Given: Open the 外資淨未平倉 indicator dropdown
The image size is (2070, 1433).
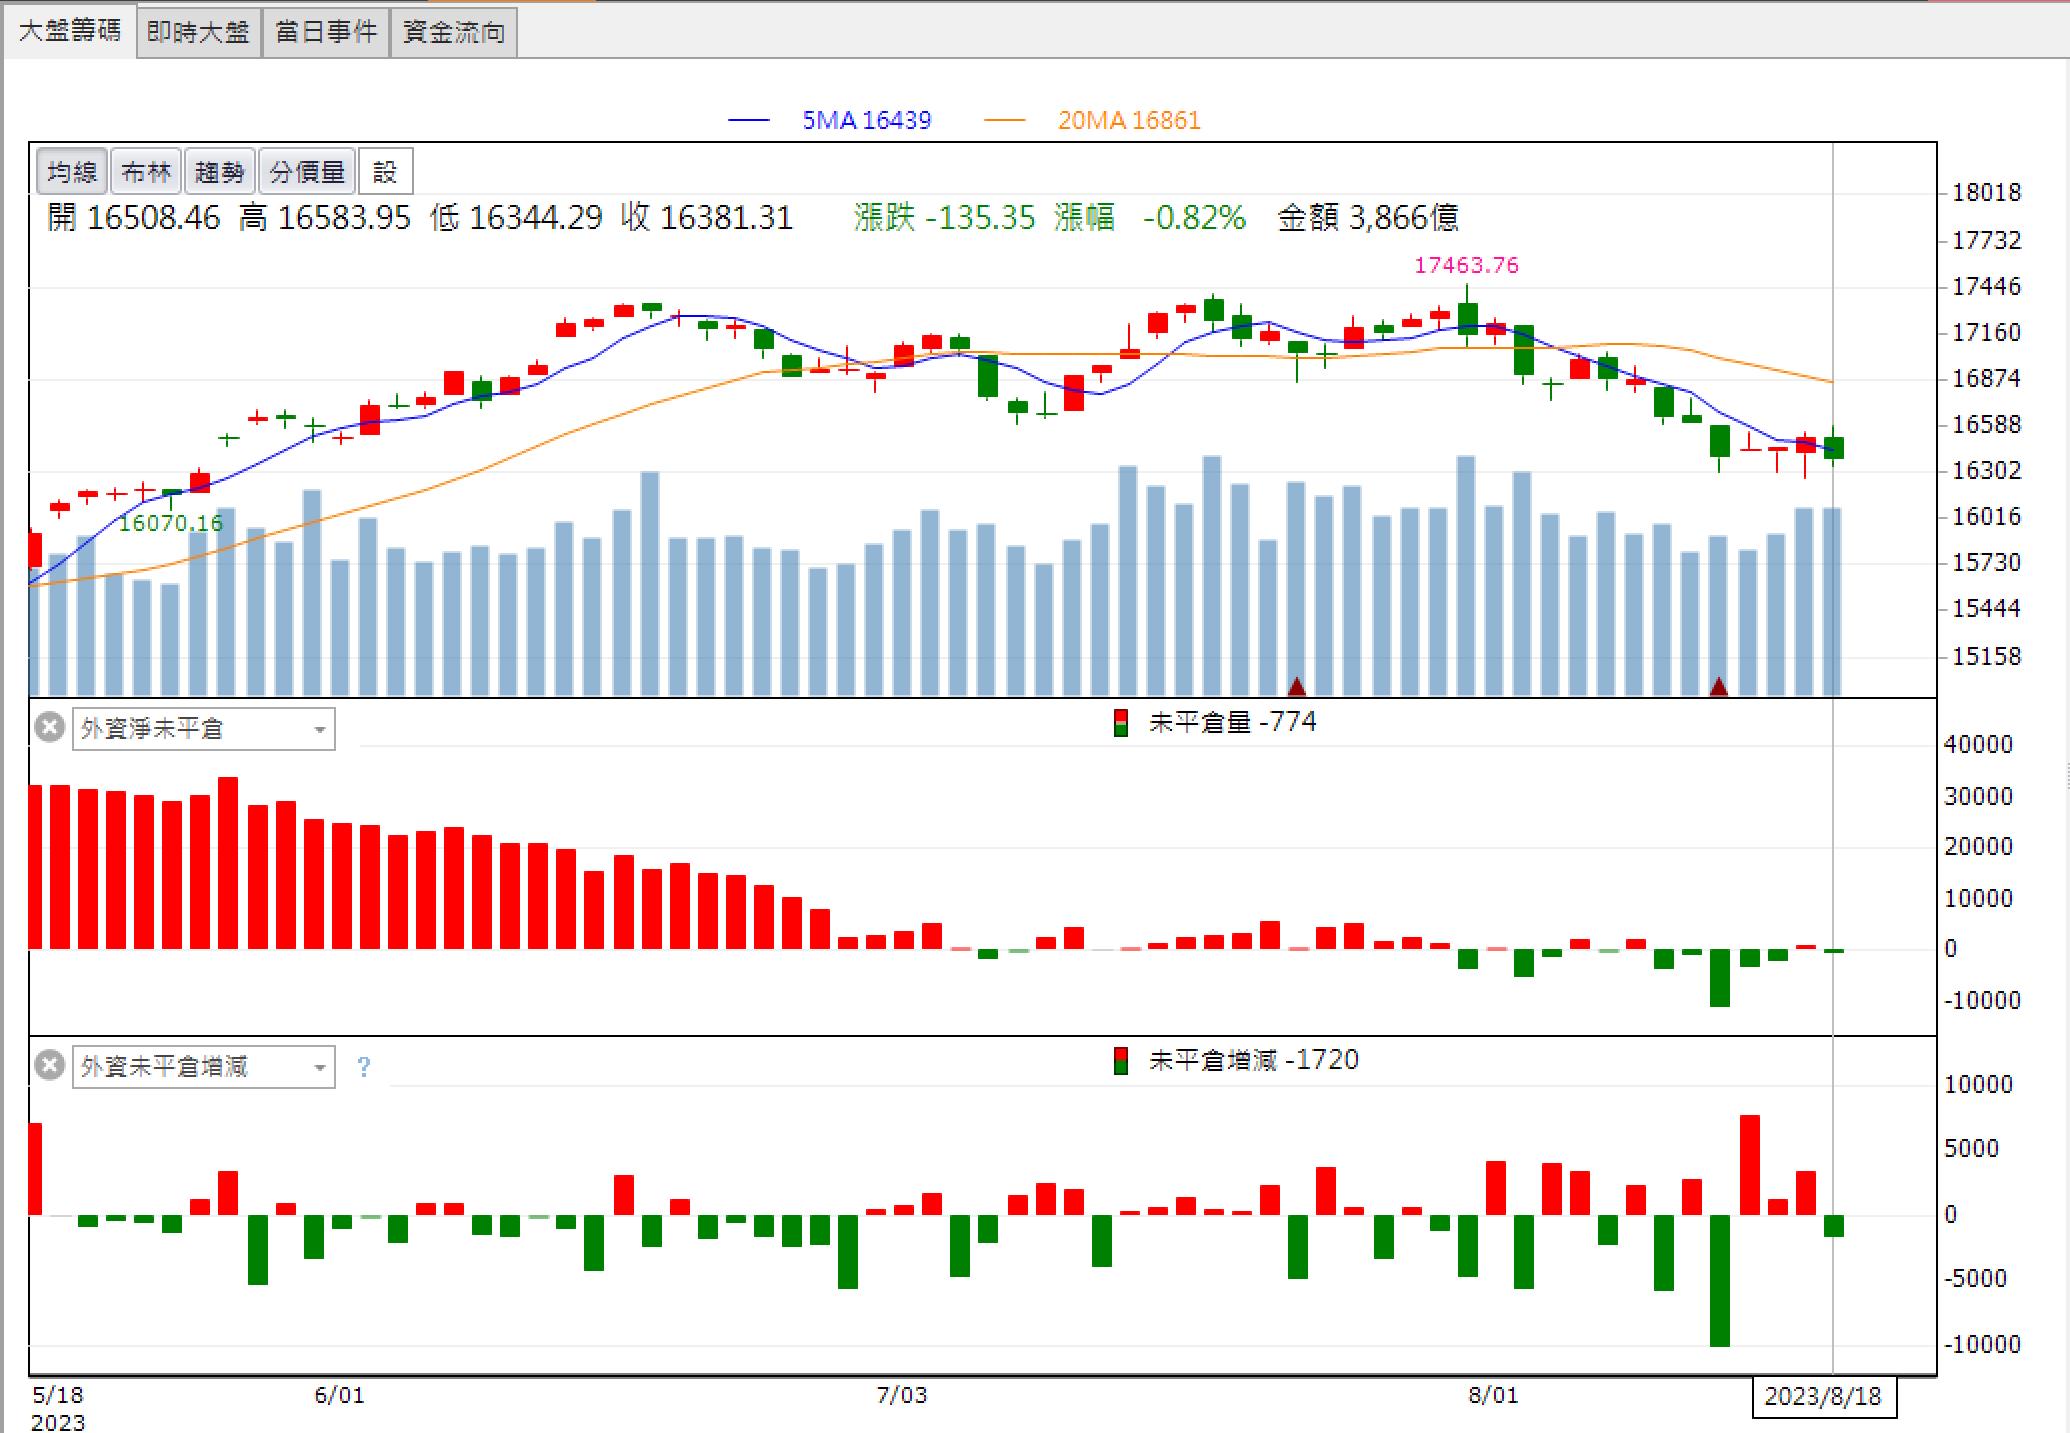Looking at the screenshot, I should click(x=204, y=729).
